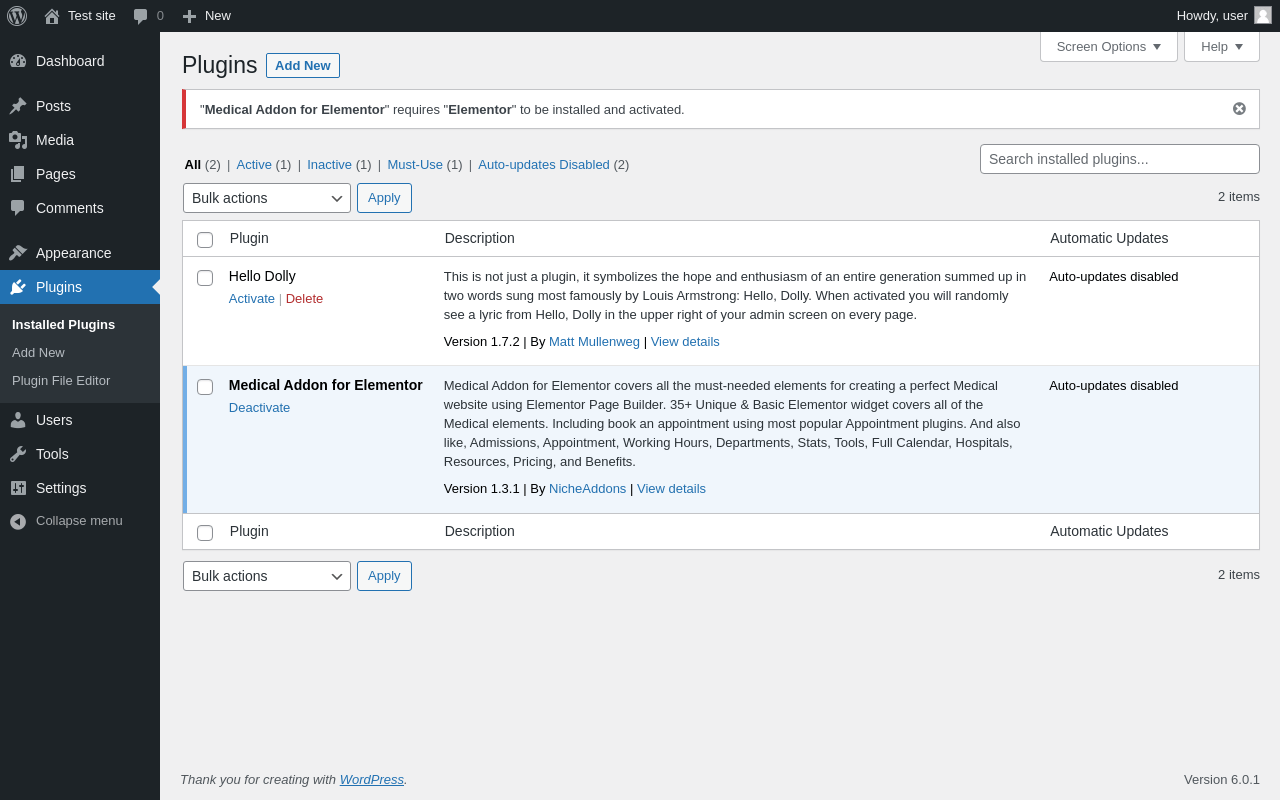Deactivate Medical Addon for Elementor

[x=259, y=407]
